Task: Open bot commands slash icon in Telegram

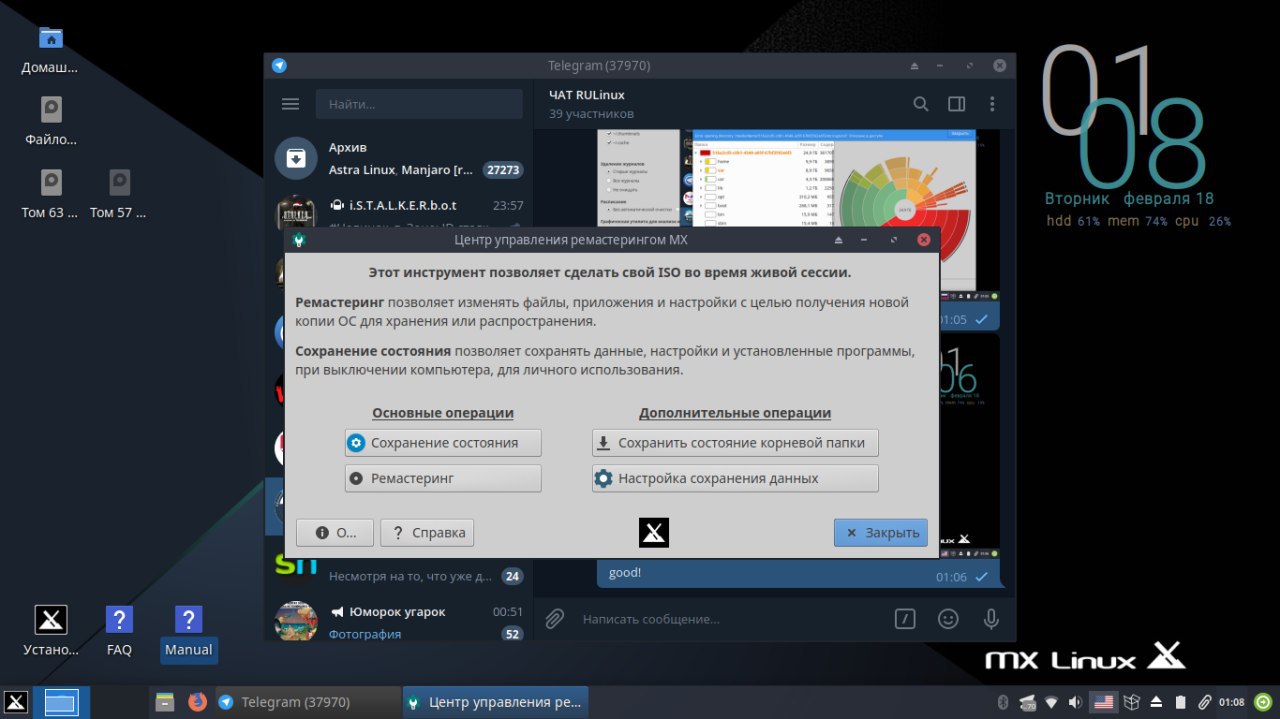Action: tap(904, 619)
